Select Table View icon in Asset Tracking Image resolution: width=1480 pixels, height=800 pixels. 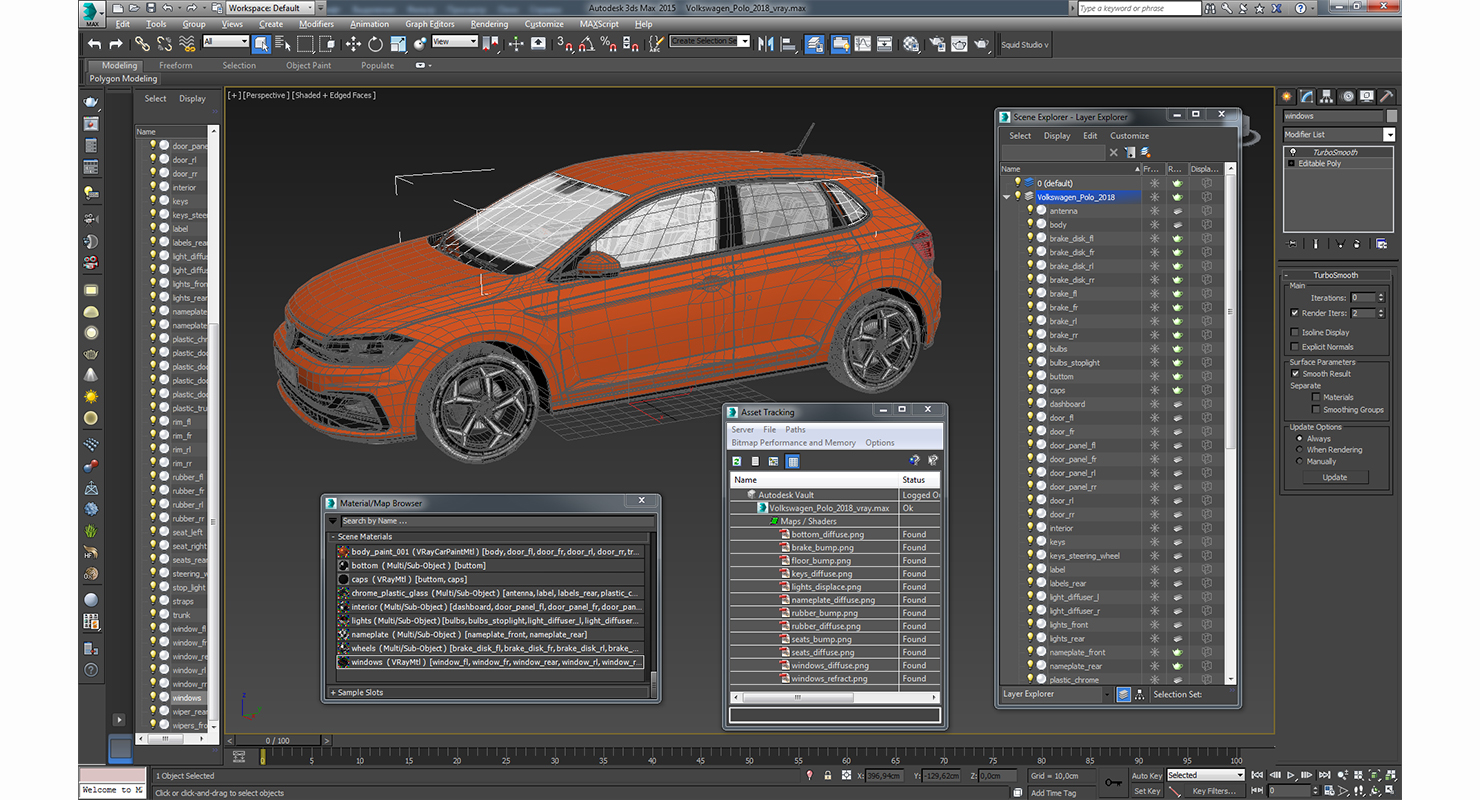792,461
